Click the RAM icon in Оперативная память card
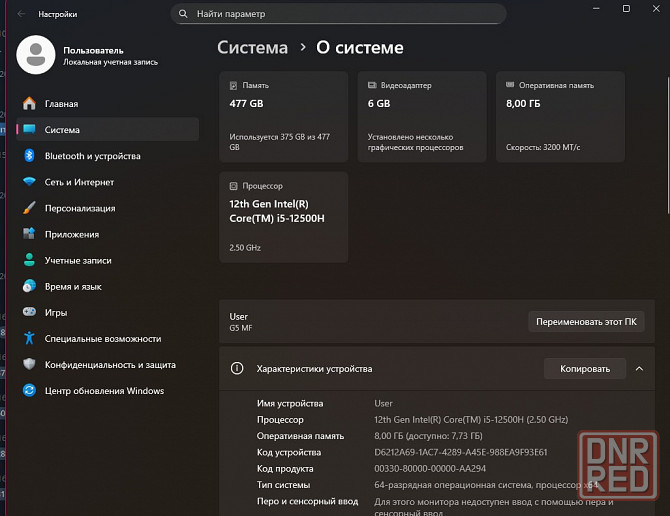The height and width of the screenshot is (516, 670). tap(510, 85)
